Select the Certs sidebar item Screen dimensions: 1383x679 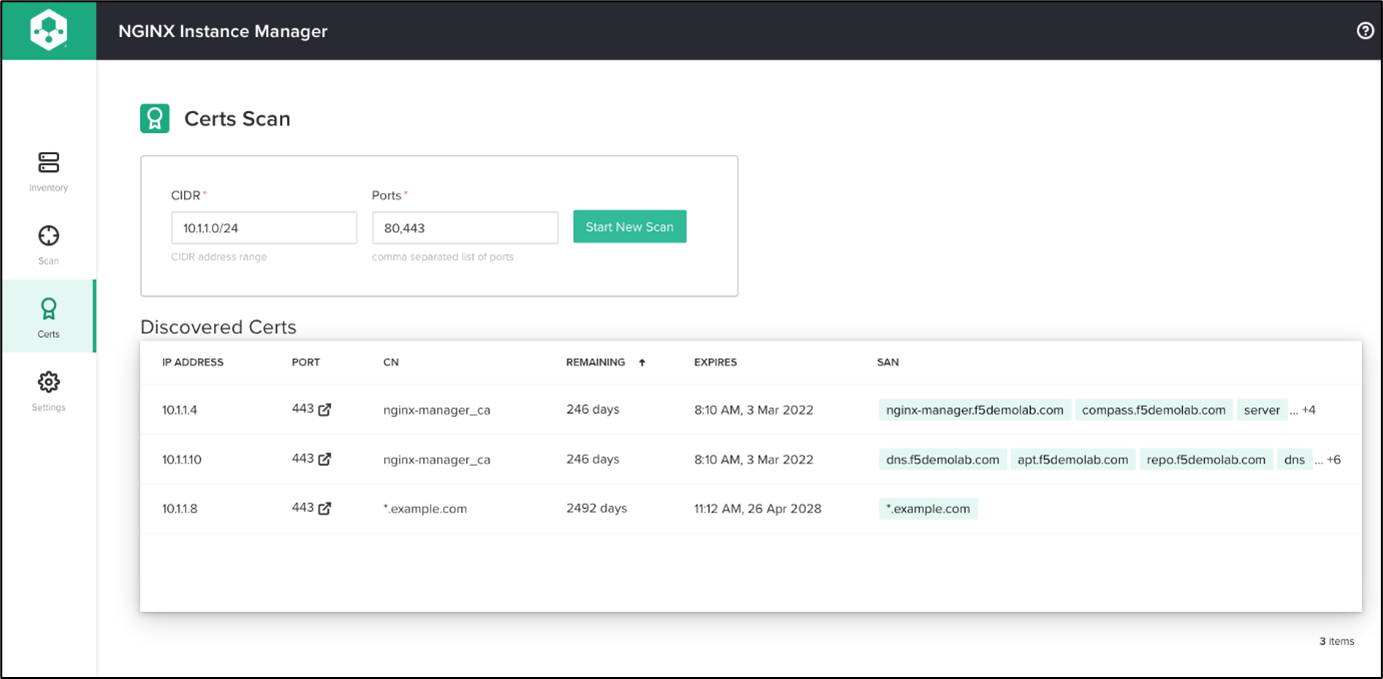tap(48, 316)
